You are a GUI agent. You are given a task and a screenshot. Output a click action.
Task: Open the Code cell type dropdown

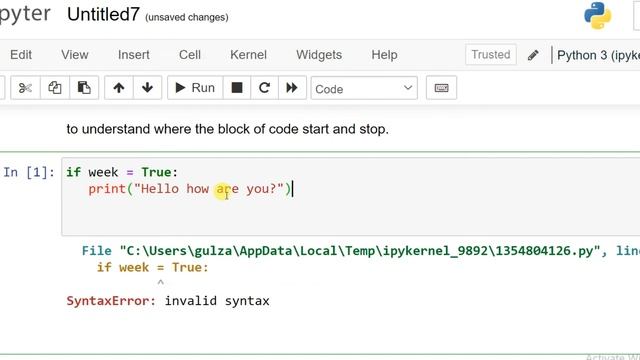(x=364, y=88)
